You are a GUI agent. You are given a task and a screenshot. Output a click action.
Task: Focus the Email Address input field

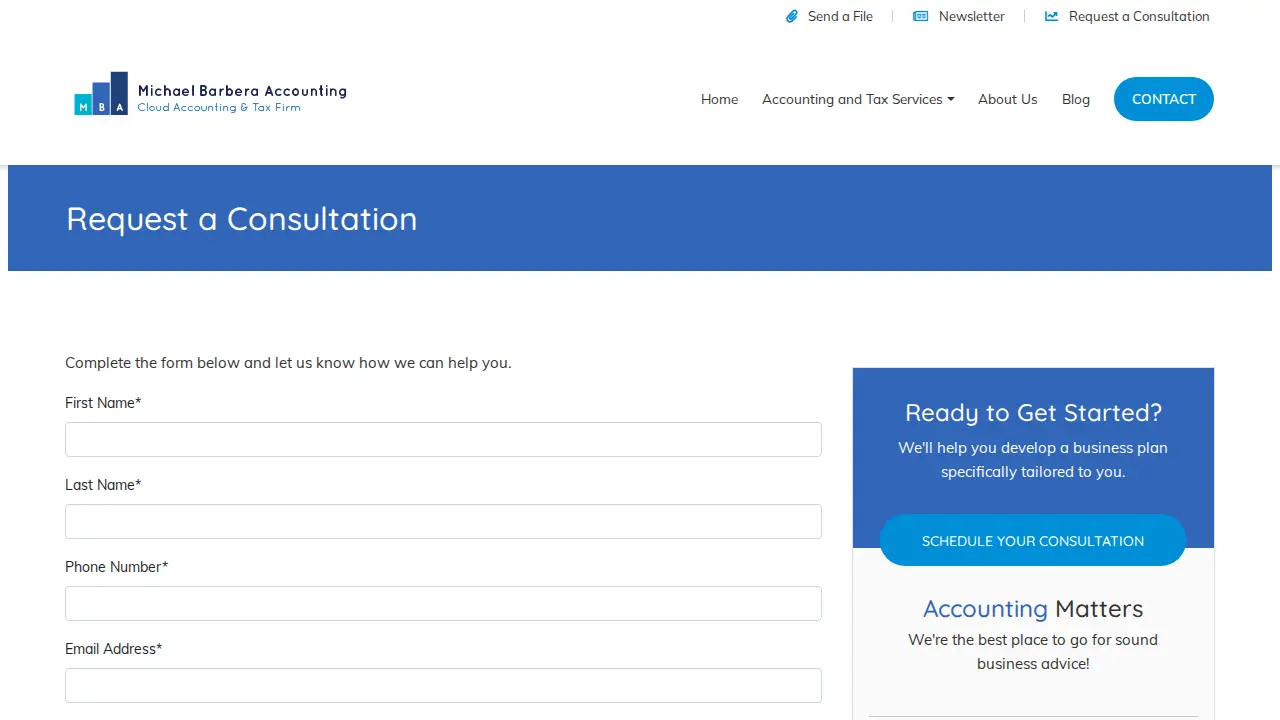click(x=443, y=685)
